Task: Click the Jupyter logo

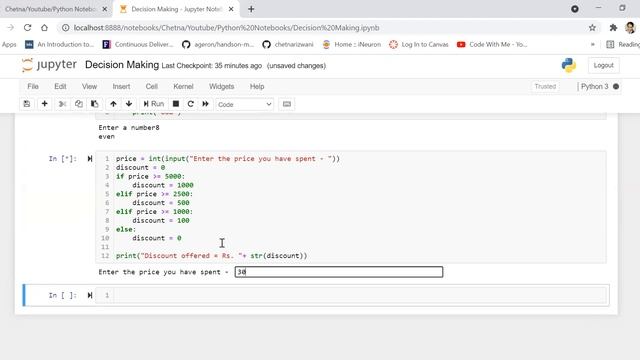Action: [x=49, y=65]
